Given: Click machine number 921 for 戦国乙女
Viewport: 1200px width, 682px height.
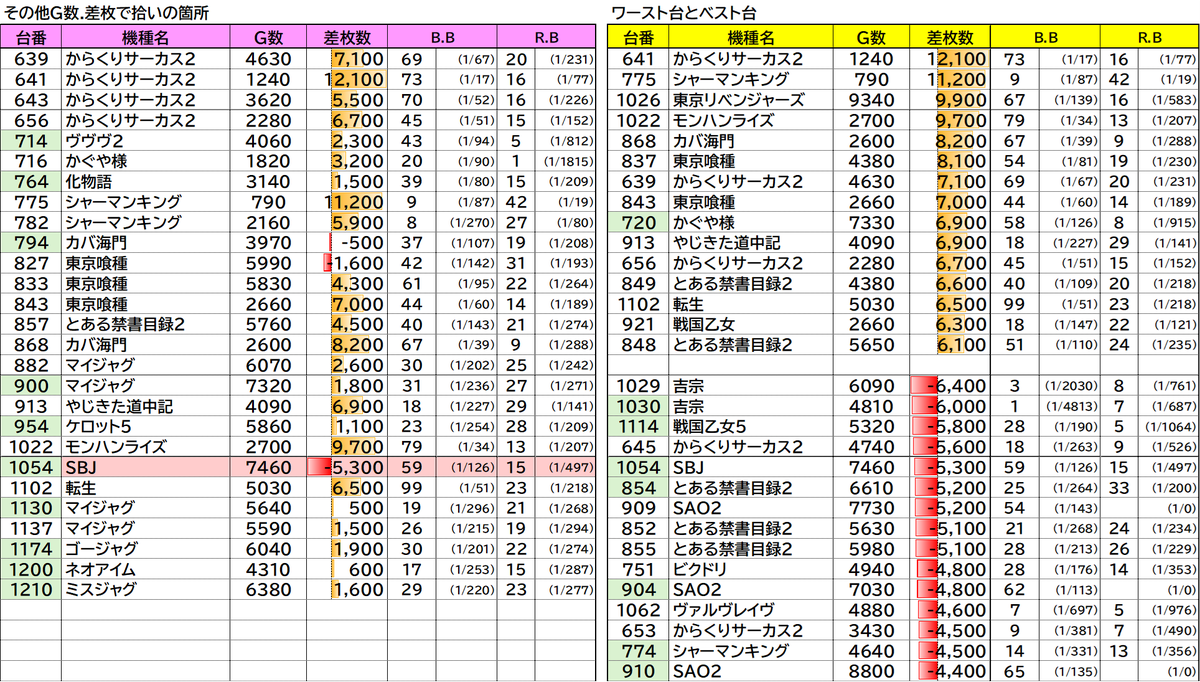Looking at the screenshot, I should point(638,324).
